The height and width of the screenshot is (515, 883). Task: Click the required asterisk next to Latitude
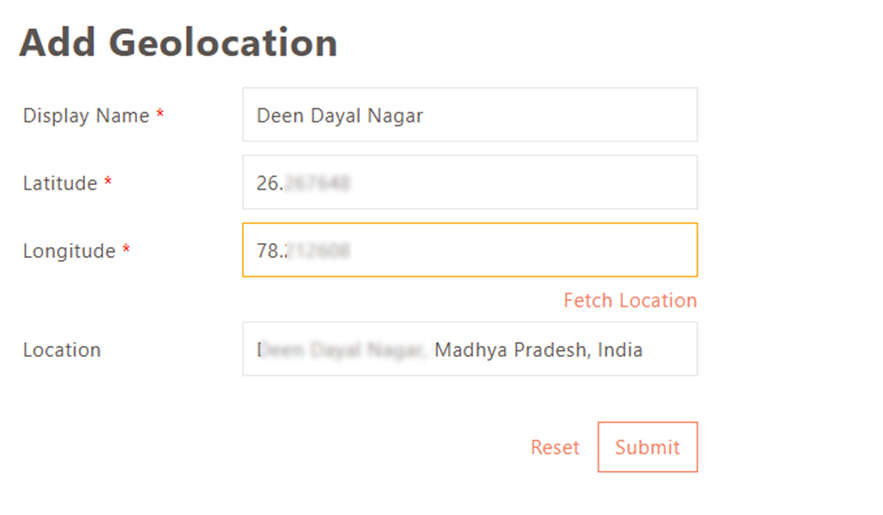click(108, 183)
